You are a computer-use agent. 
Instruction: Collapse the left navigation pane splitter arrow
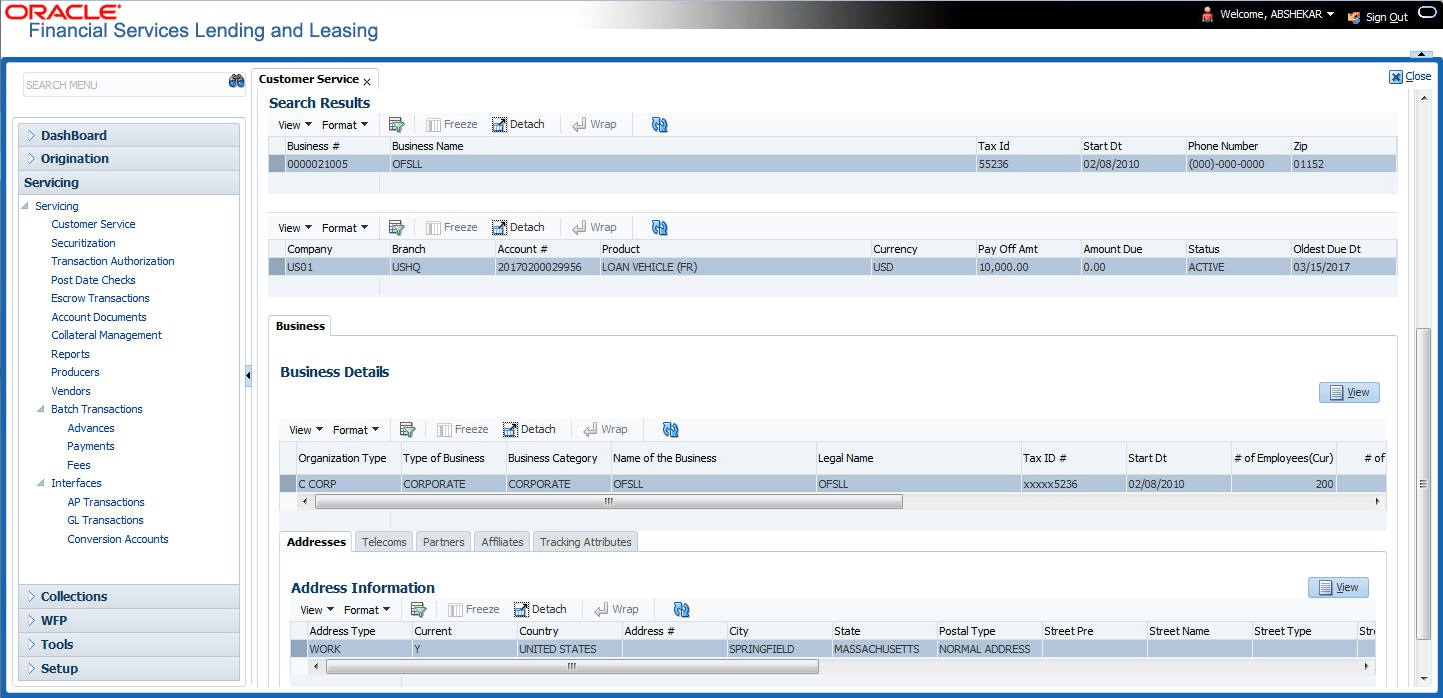click(248, 375)
